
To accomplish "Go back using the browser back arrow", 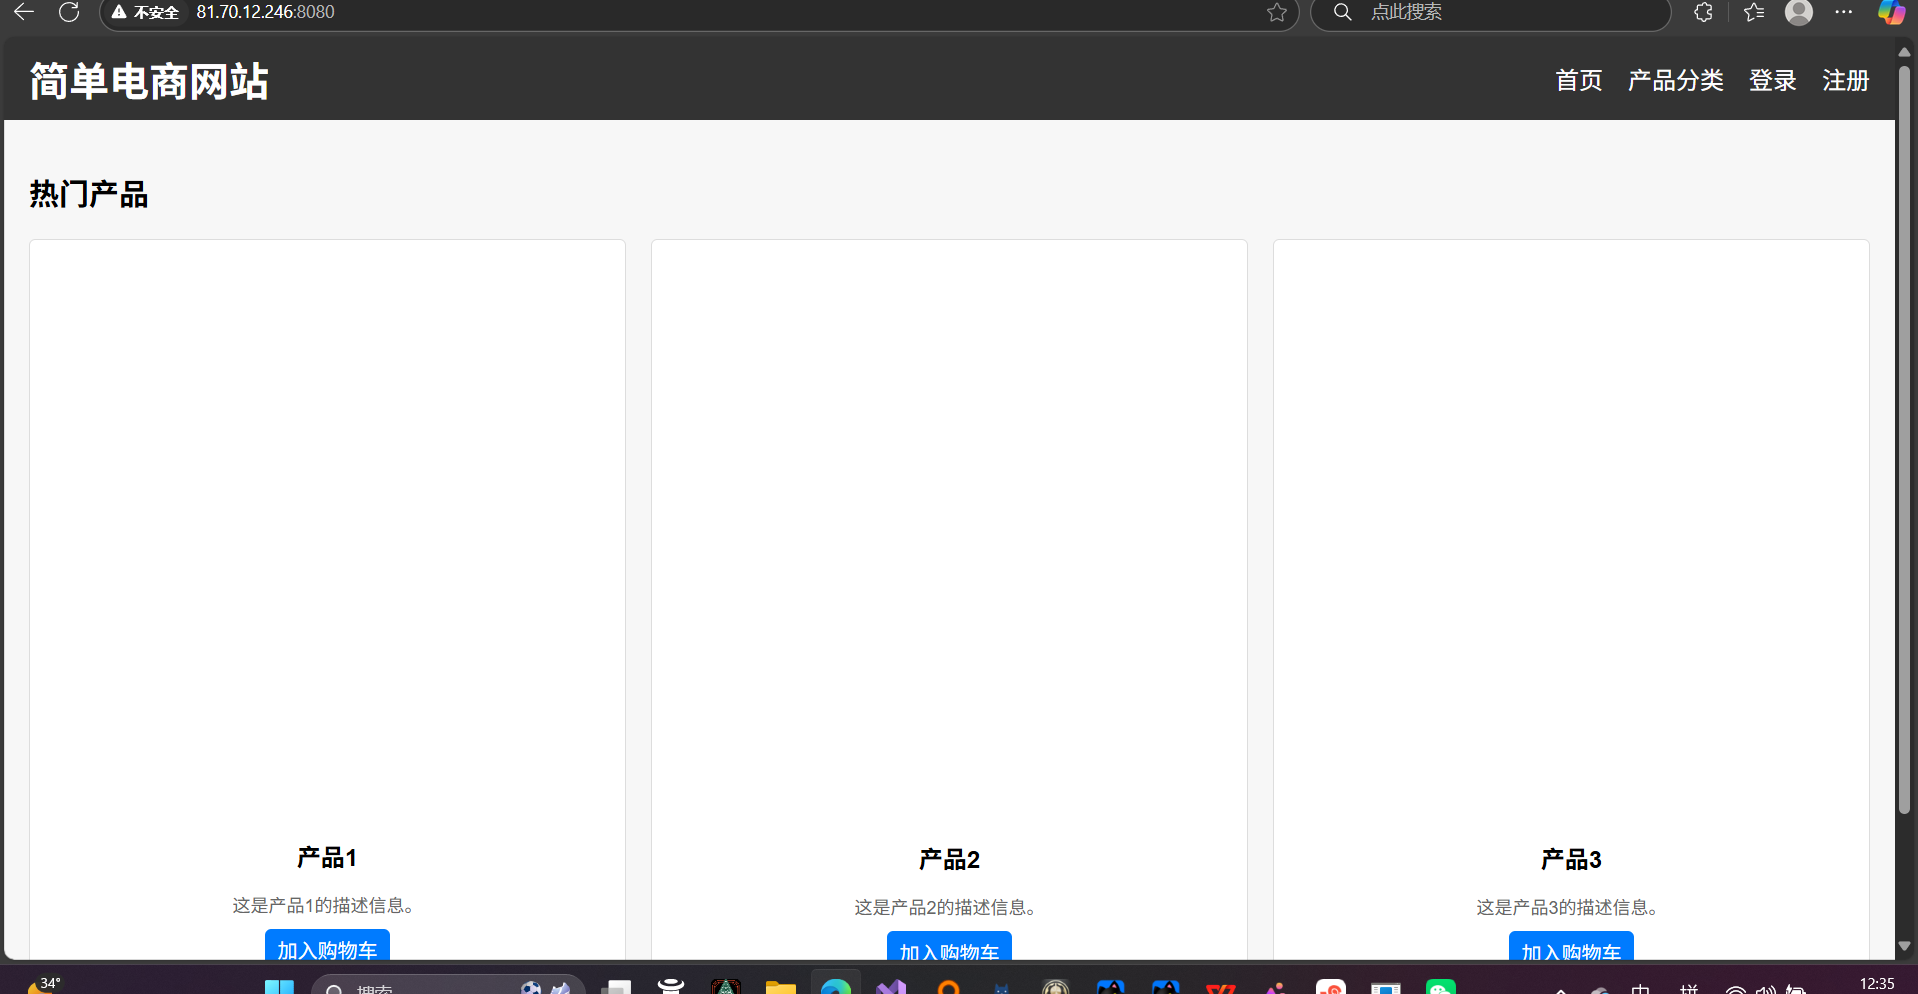I will tap(24, 12).
